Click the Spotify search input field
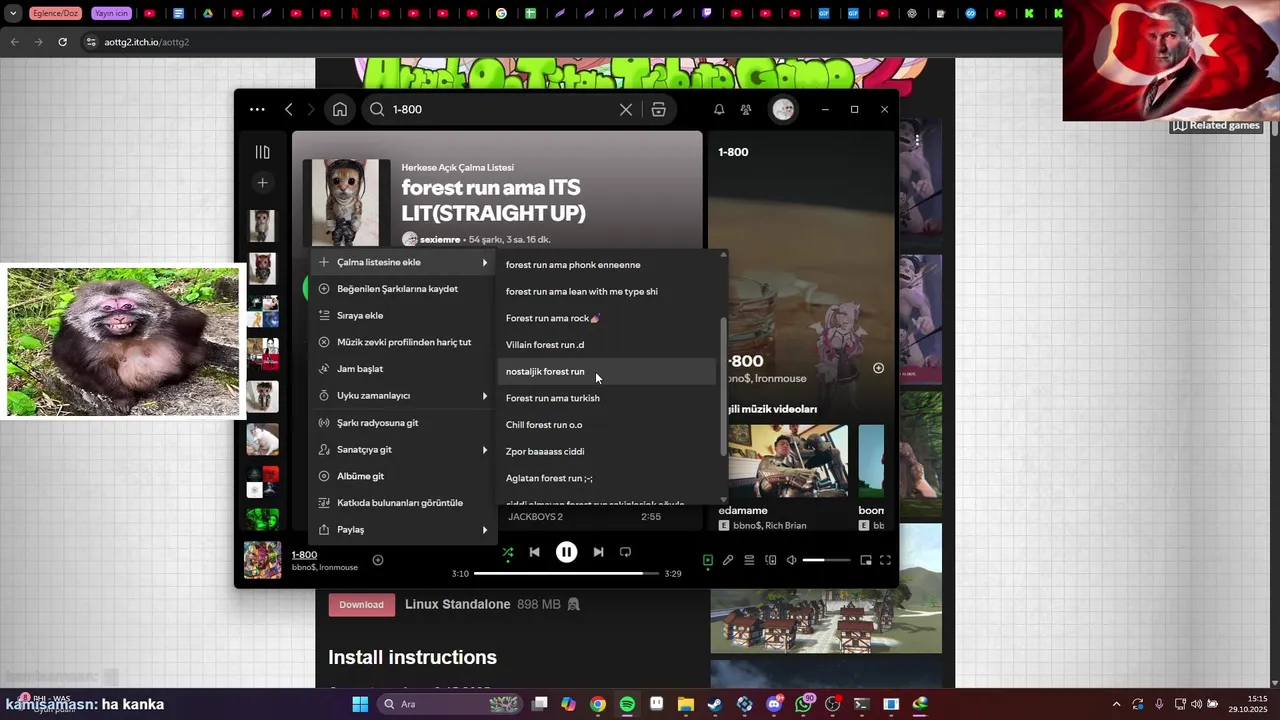1280x720 pixels. coord(503,110)
